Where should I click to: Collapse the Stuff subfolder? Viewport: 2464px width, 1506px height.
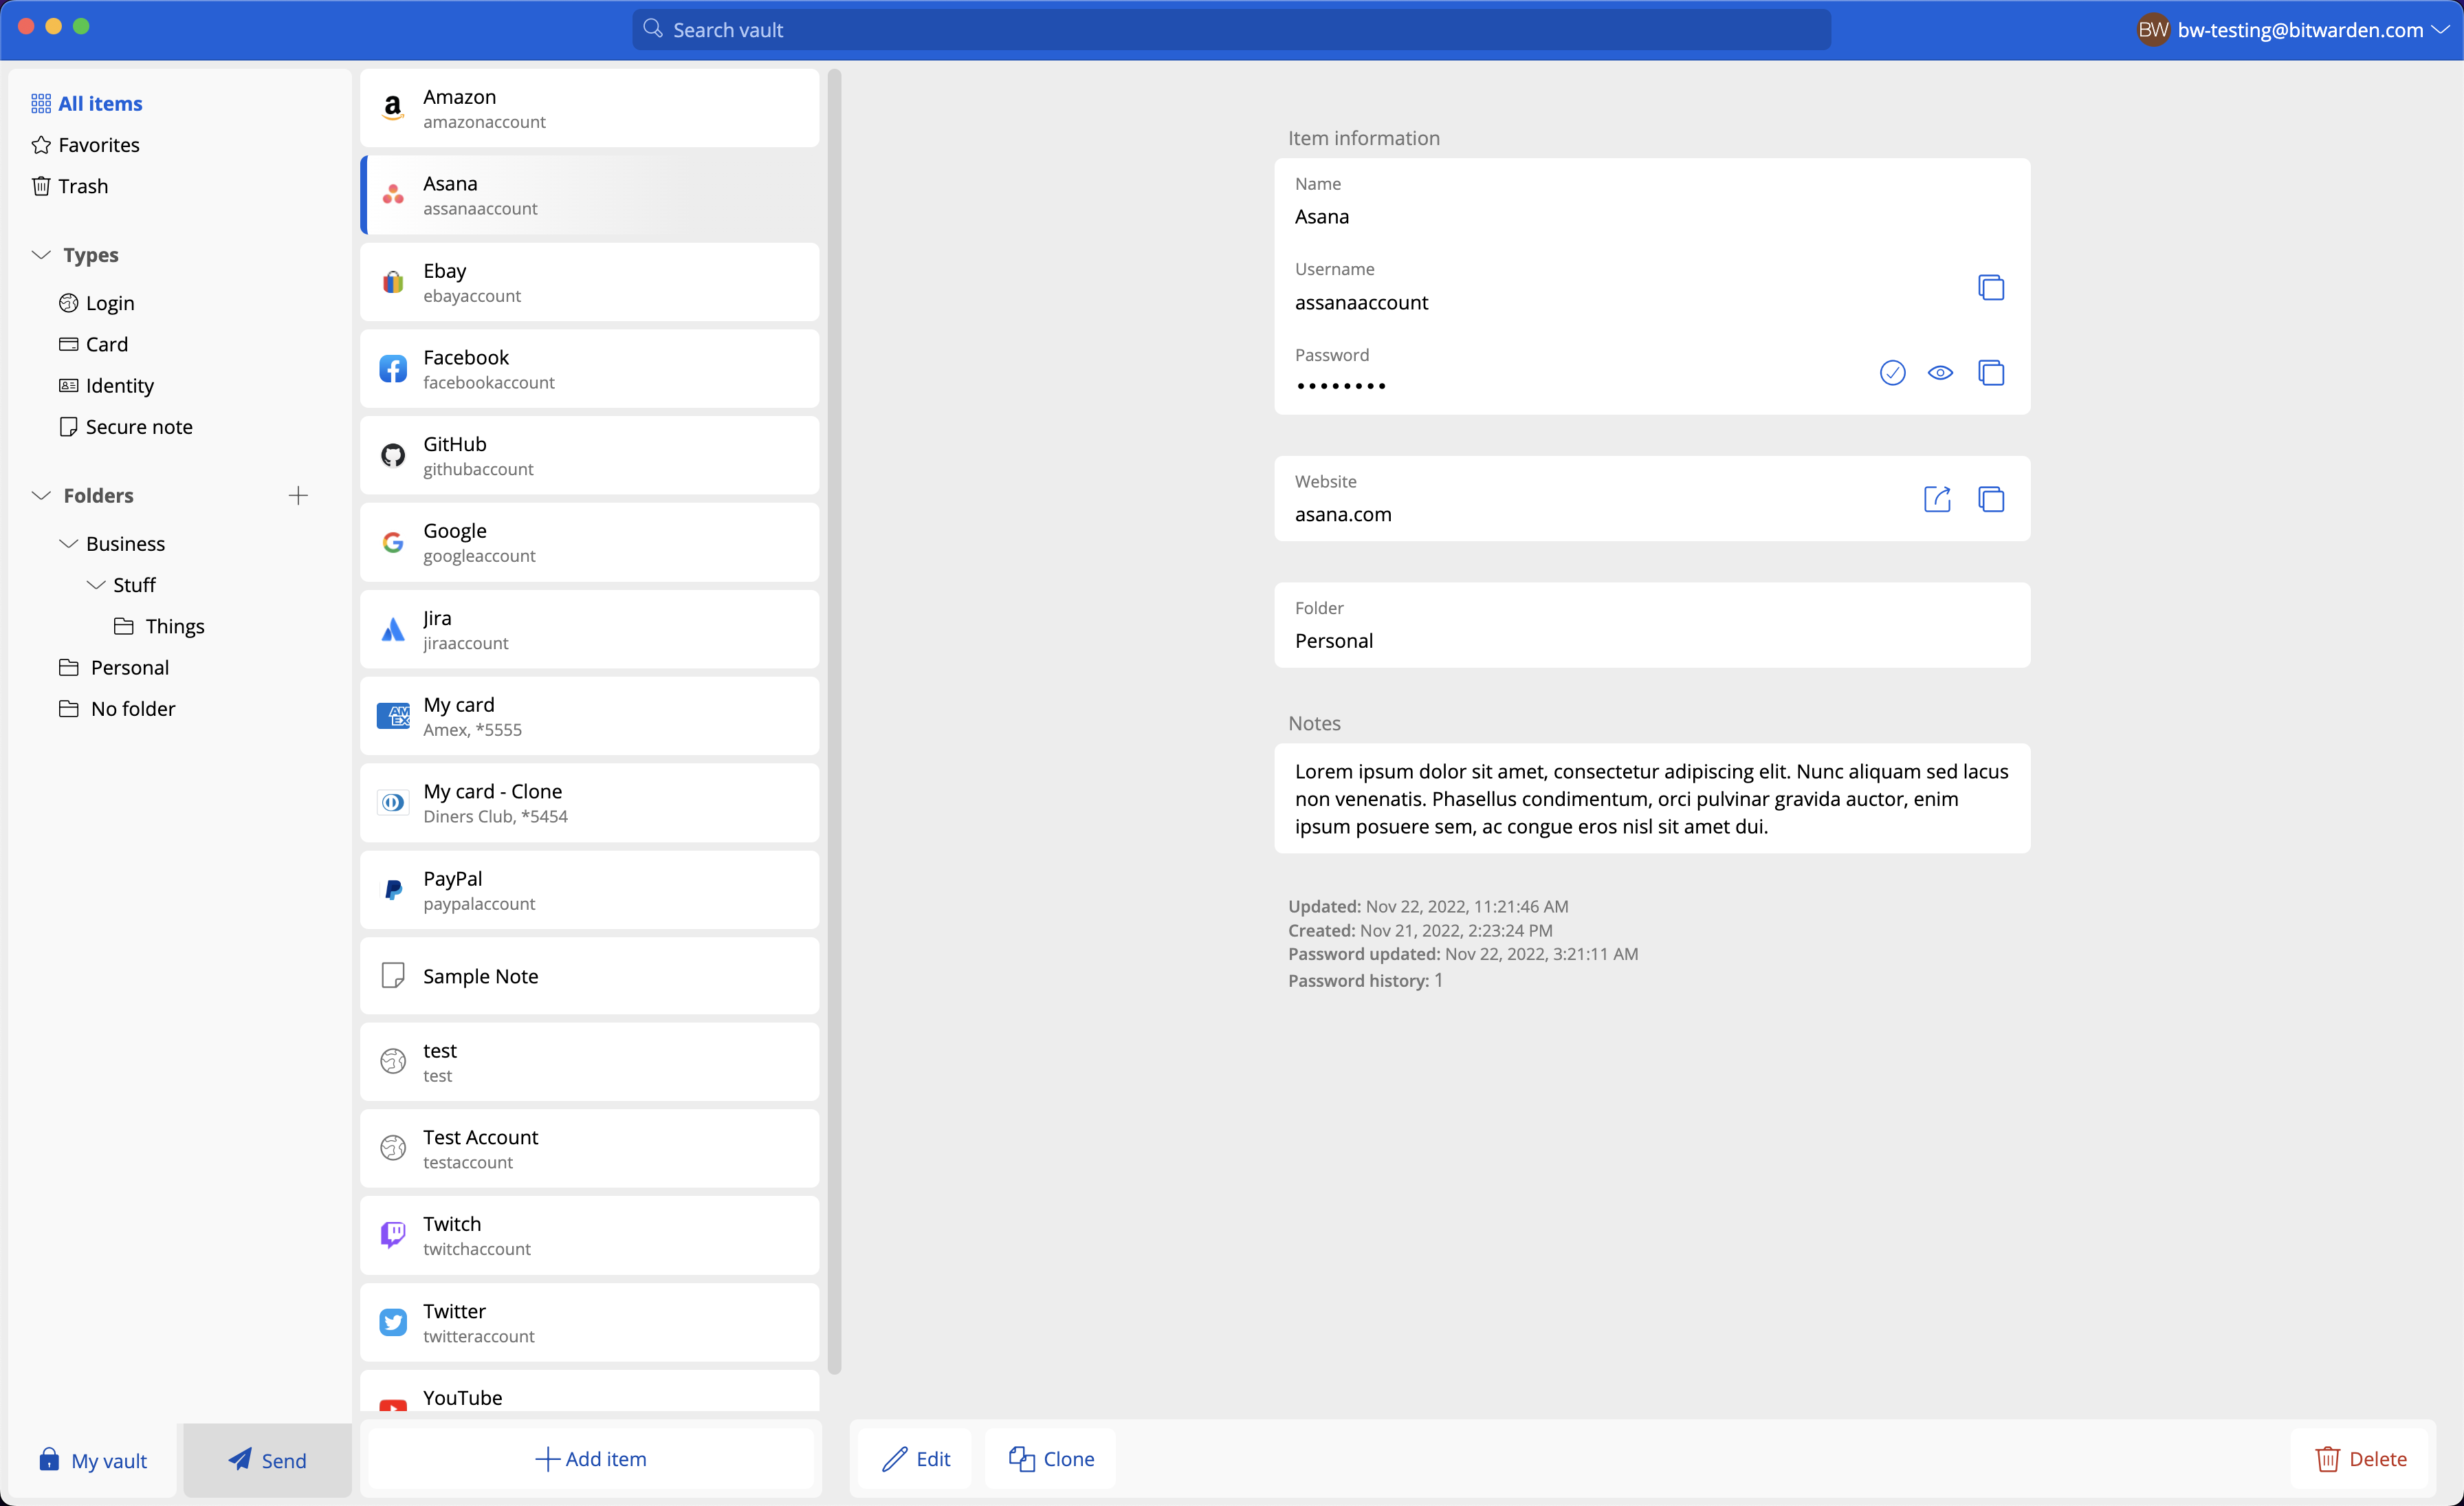click(x=96, y=585)
